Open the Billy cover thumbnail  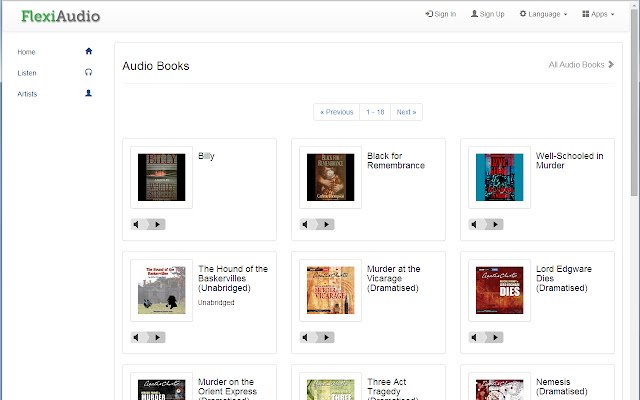[162, 177]
